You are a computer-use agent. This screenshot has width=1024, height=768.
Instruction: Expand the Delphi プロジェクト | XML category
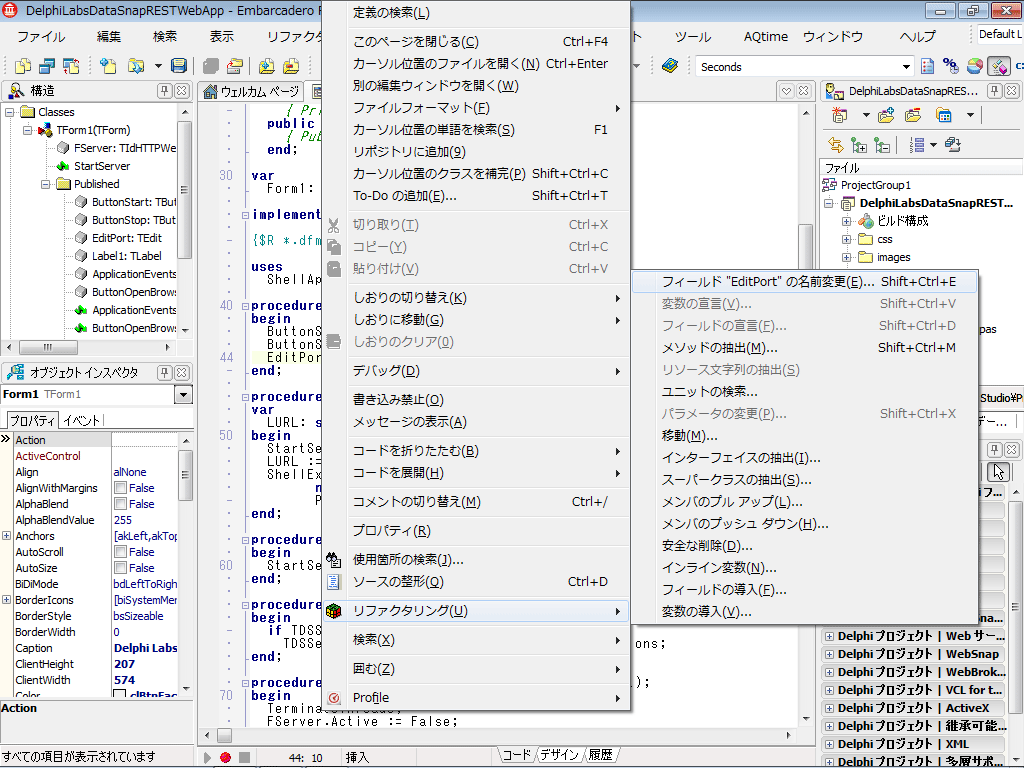point(829,744)
